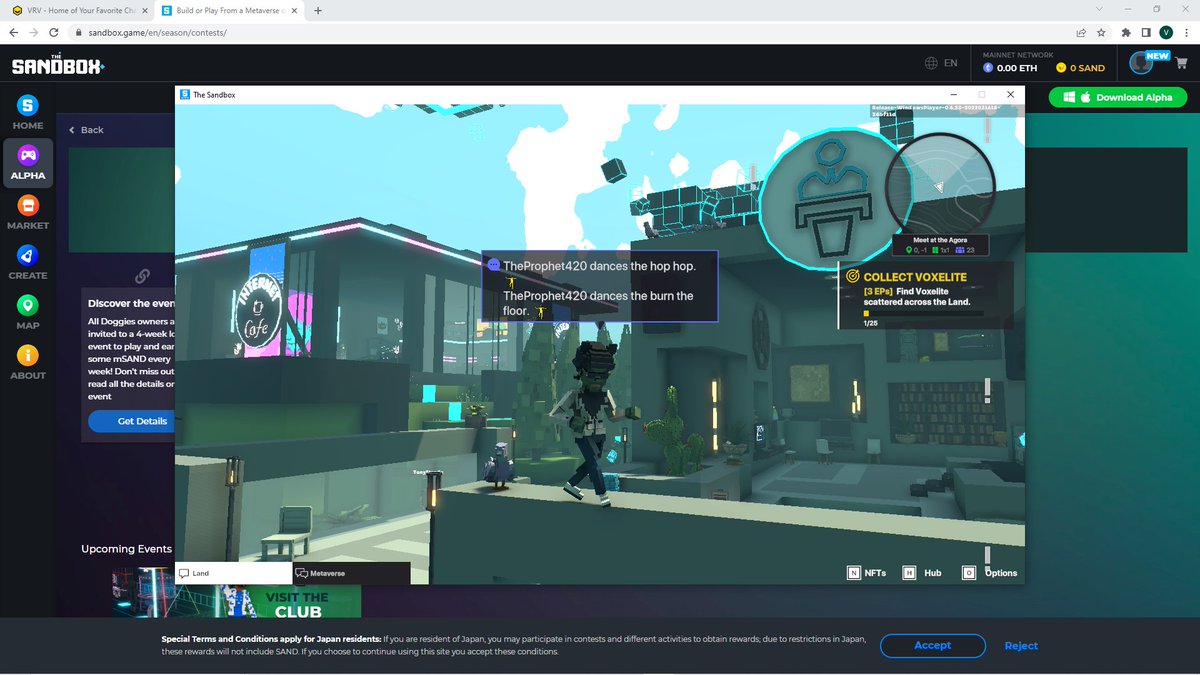Switch to the Land chat tab
Image resolution: width=1200 pixels, height=675 pixels.
click(x=234, y=573)
